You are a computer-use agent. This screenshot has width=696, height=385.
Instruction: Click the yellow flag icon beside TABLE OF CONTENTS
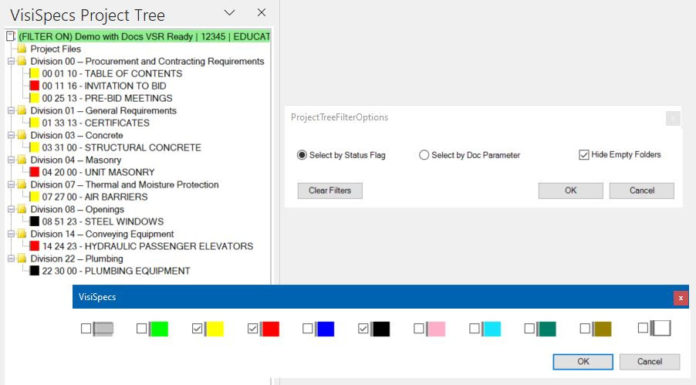click(34, 73)
